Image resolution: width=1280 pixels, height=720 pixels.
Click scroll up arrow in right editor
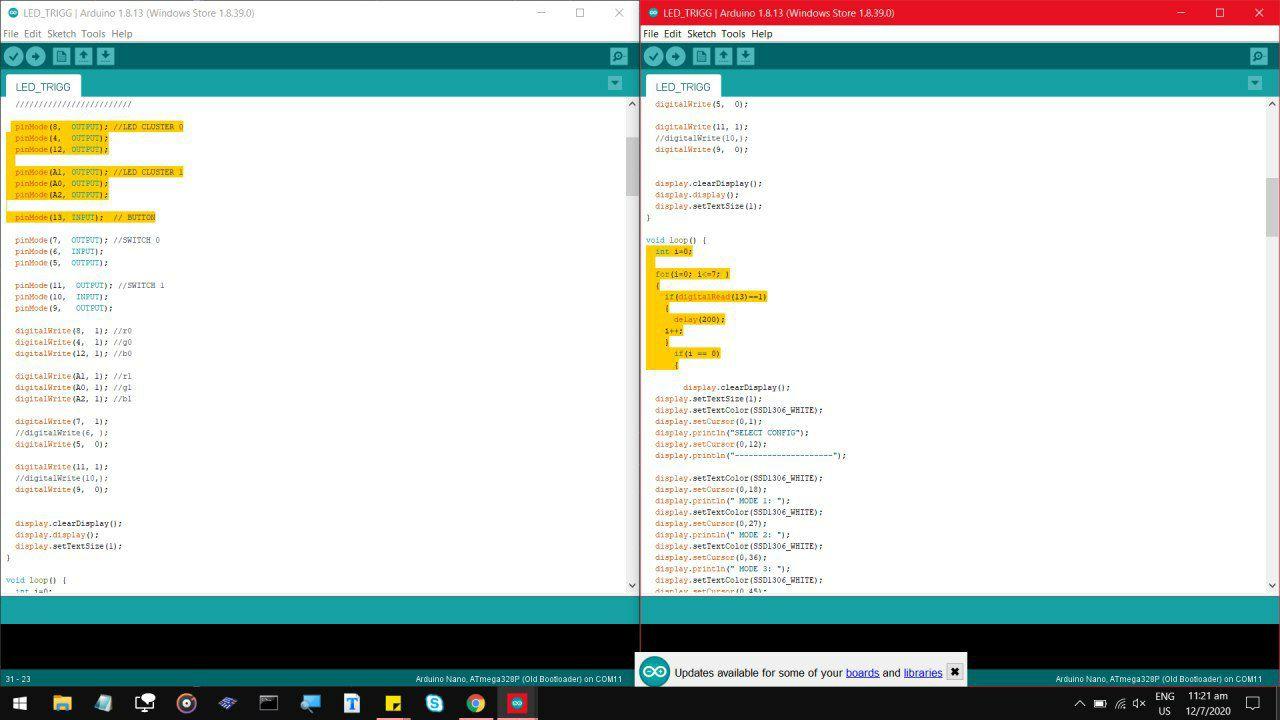click(x=1272, y=103)
